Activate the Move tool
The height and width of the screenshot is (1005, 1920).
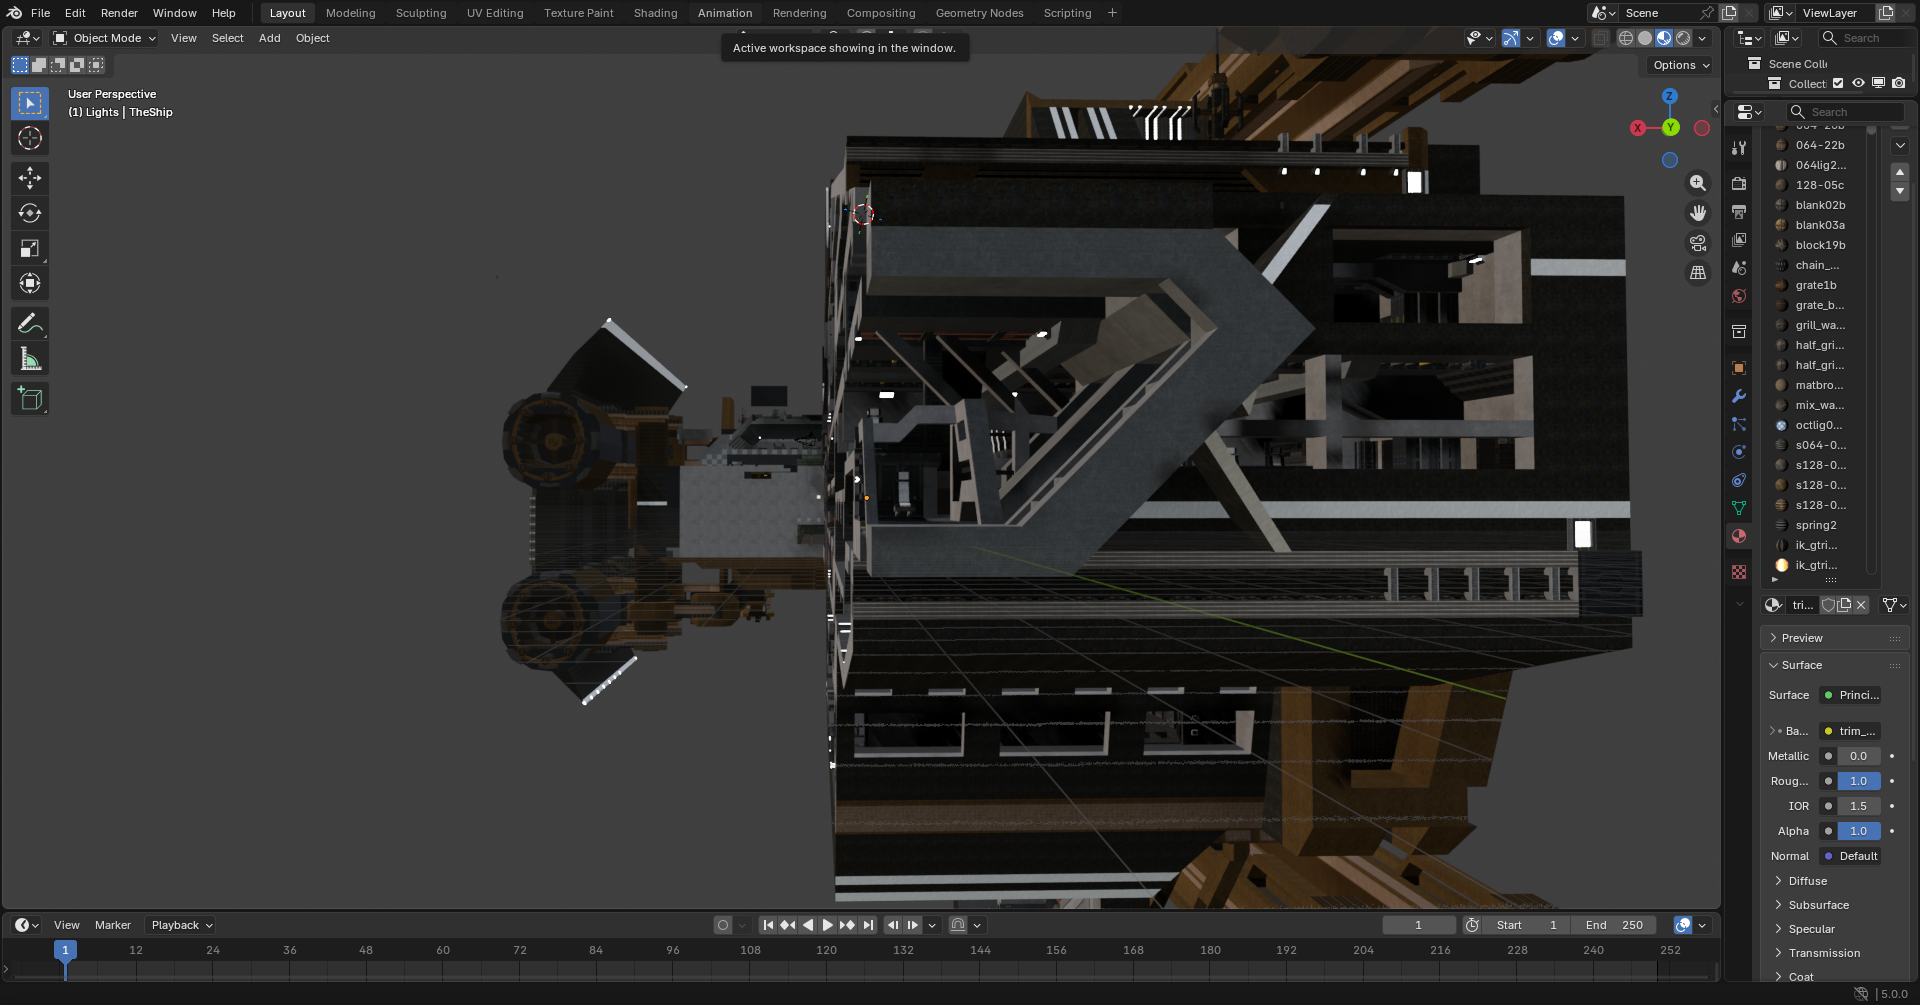(x=30, y=178)
